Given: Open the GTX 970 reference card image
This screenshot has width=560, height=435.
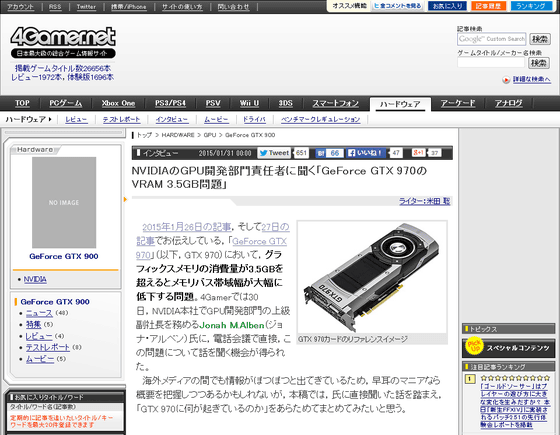Looking at the screenshot, I should pos(372,277).
